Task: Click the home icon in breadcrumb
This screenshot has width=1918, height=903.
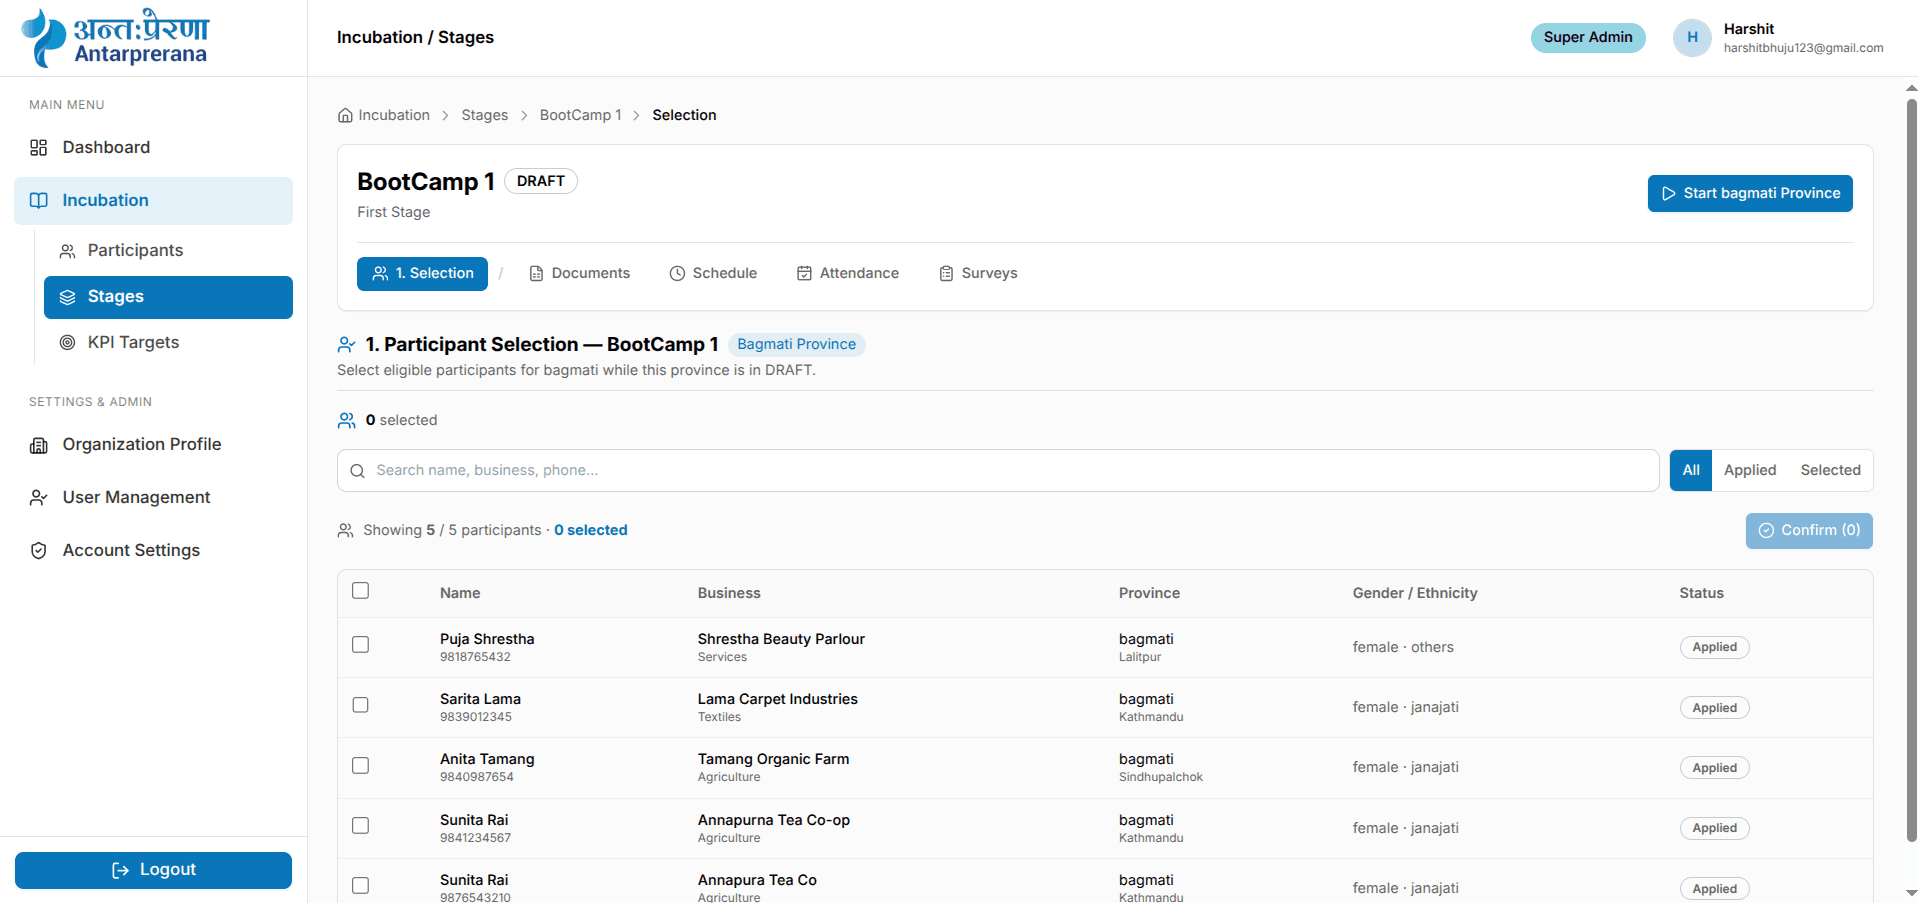Action: coord(345,115)
